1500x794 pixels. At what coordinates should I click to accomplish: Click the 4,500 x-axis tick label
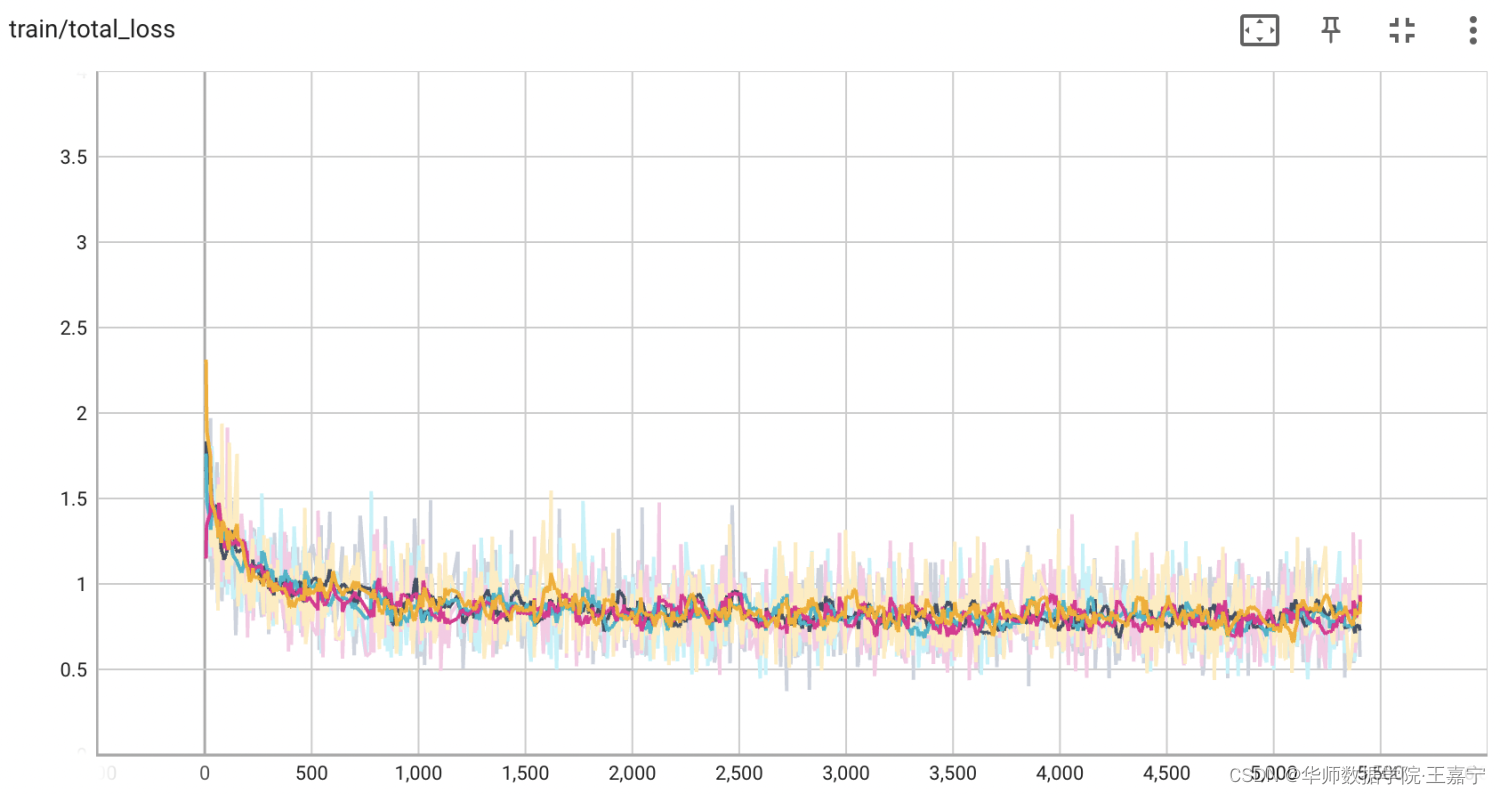point(1167,774)
